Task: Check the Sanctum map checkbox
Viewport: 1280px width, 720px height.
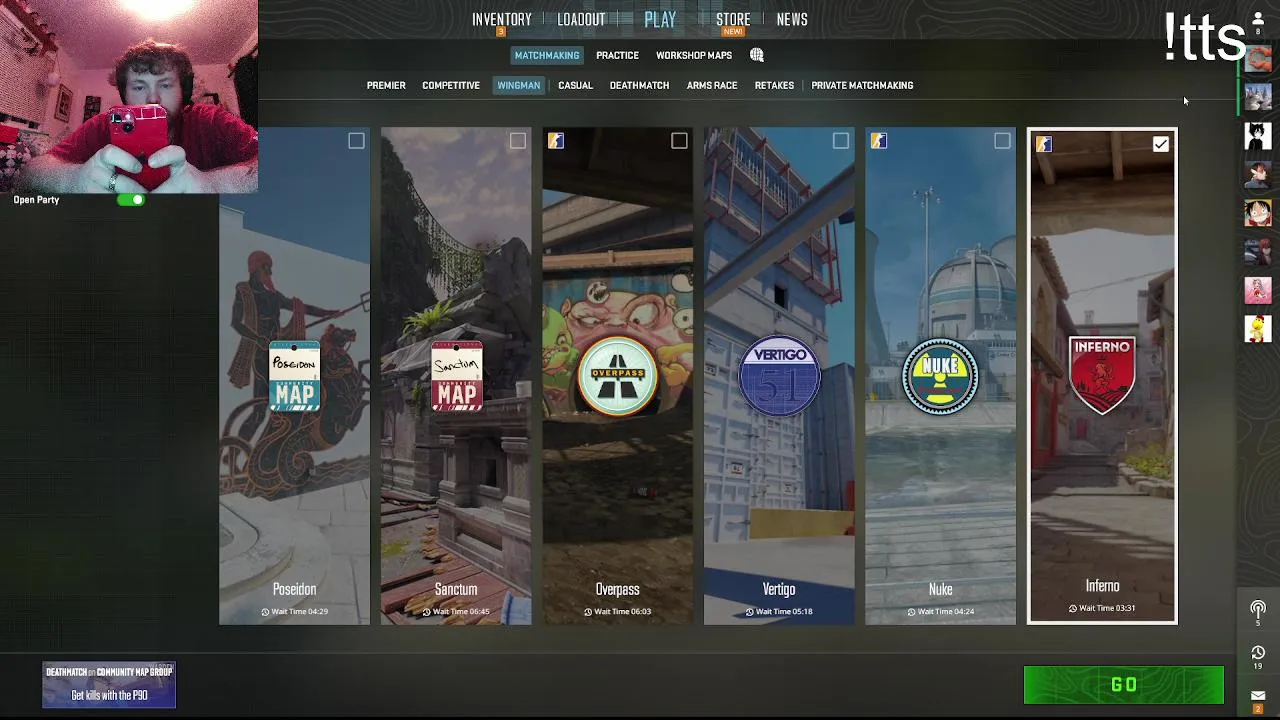Action: tap(518, 141)
